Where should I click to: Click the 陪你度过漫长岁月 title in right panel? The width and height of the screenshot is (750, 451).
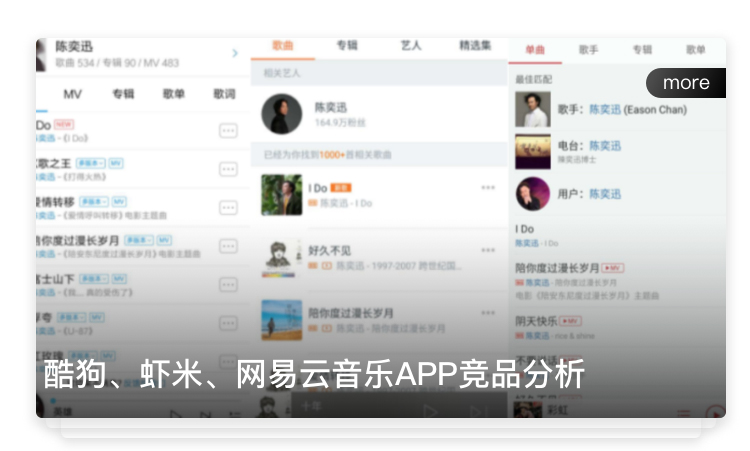click(x=557, y=268)
